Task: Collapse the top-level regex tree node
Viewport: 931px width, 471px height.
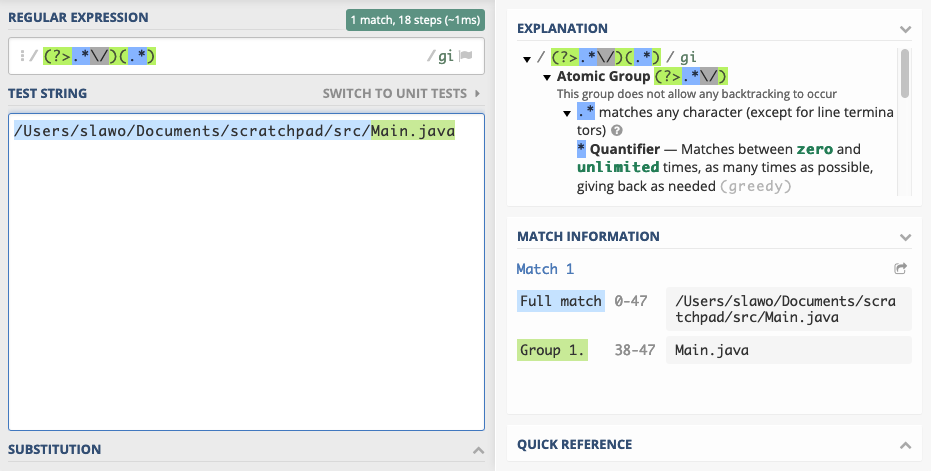Action: 527,59
